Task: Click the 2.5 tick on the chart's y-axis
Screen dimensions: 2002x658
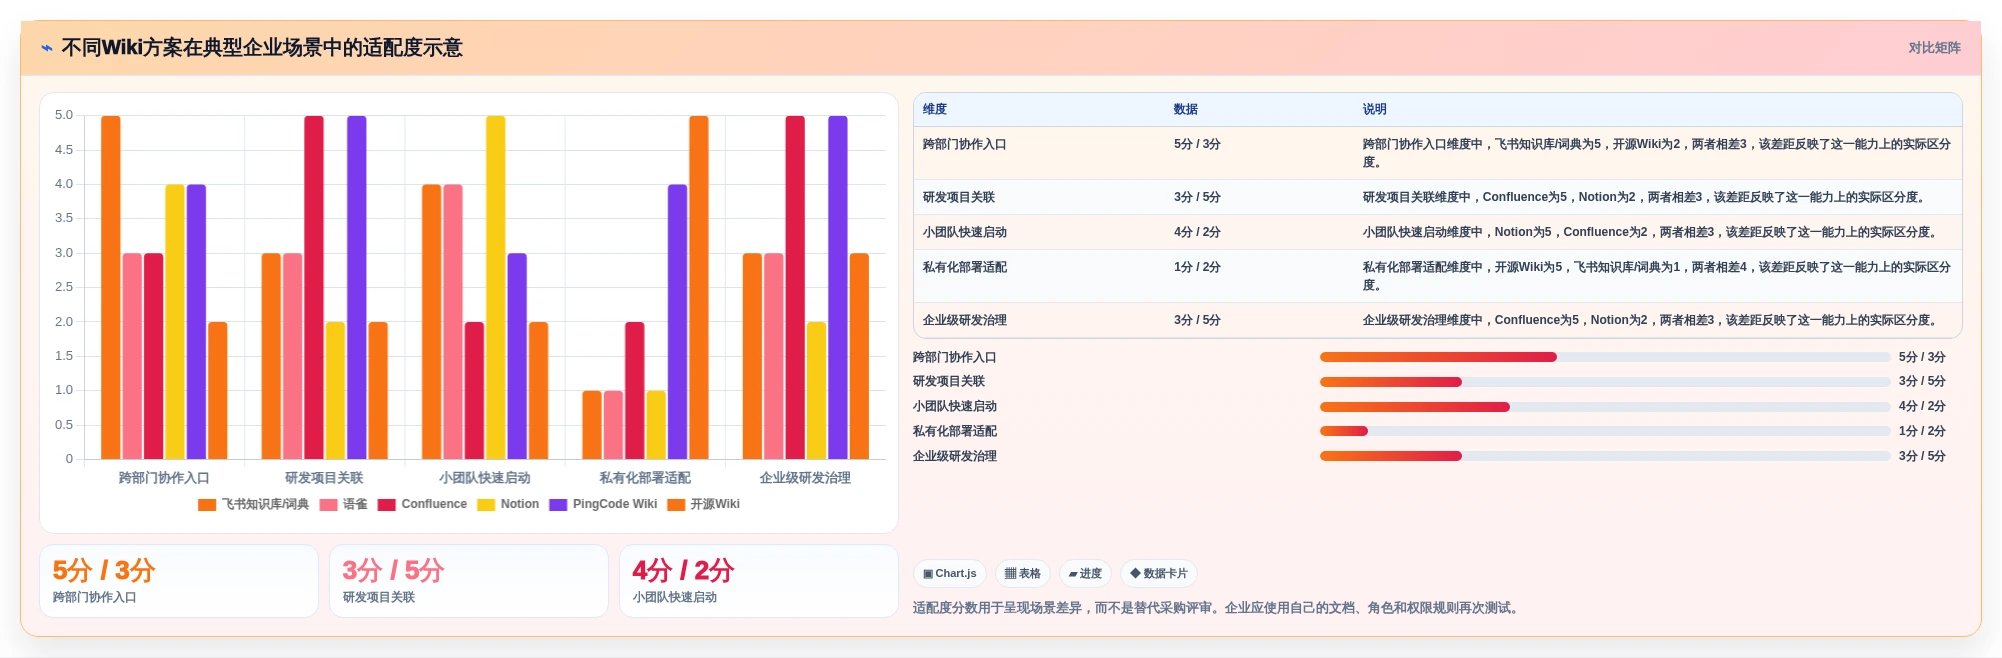Action: point(64,287)
